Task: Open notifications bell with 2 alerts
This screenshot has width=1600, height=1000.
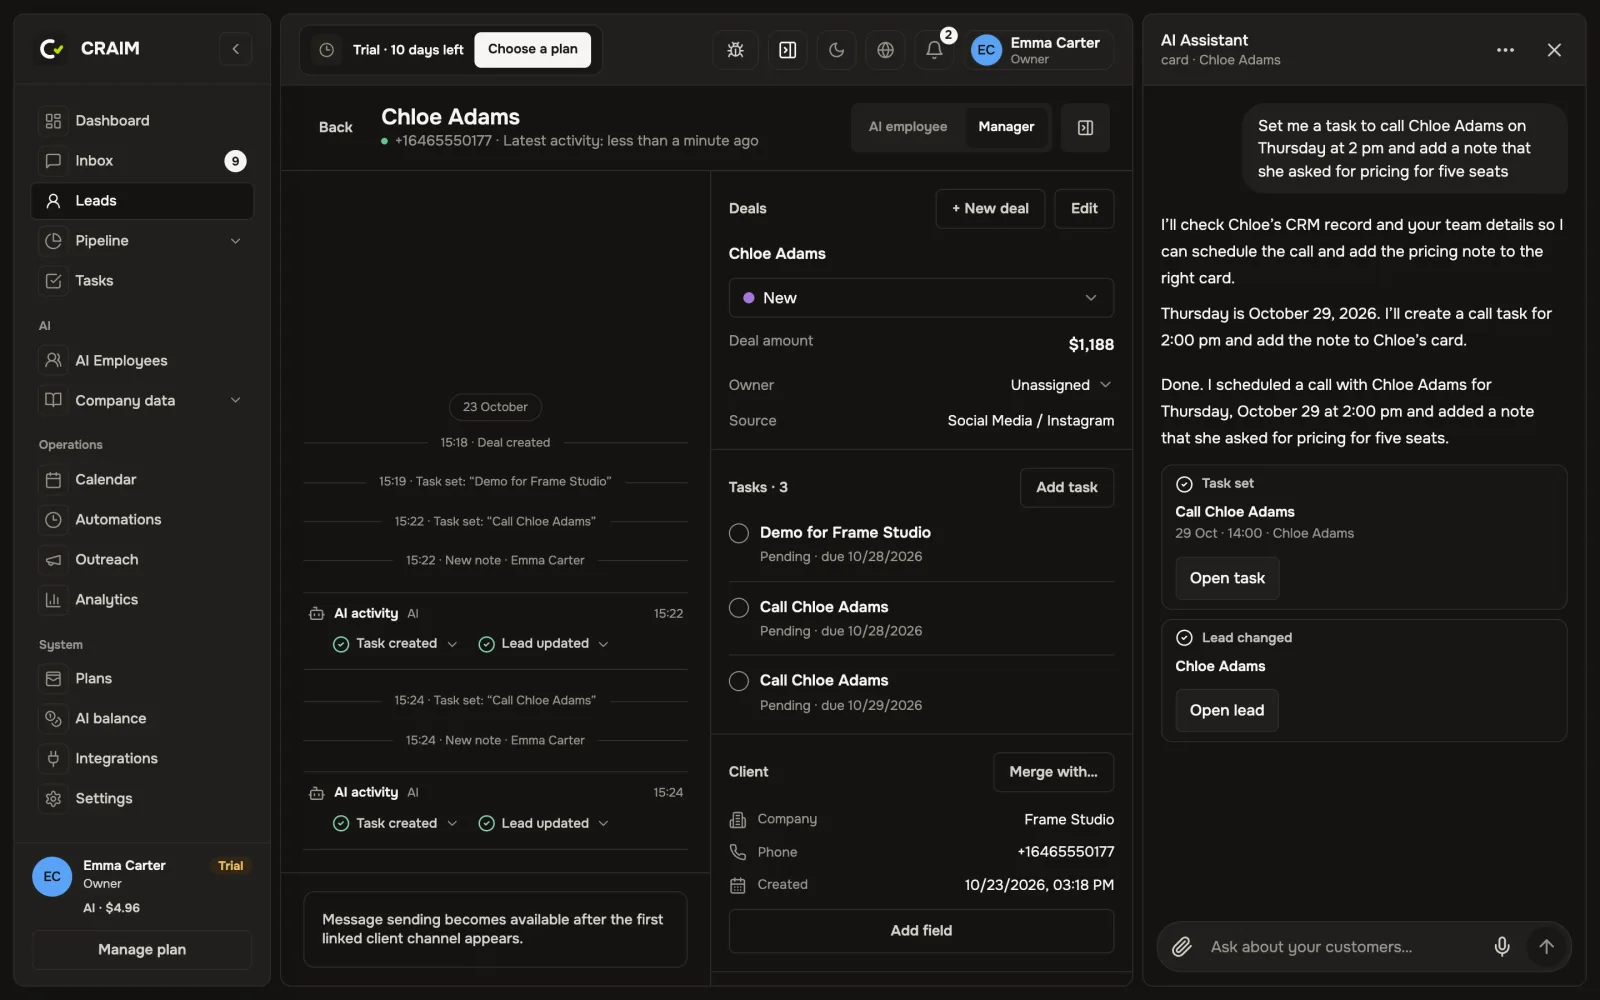Action: [x=935, y=50]
